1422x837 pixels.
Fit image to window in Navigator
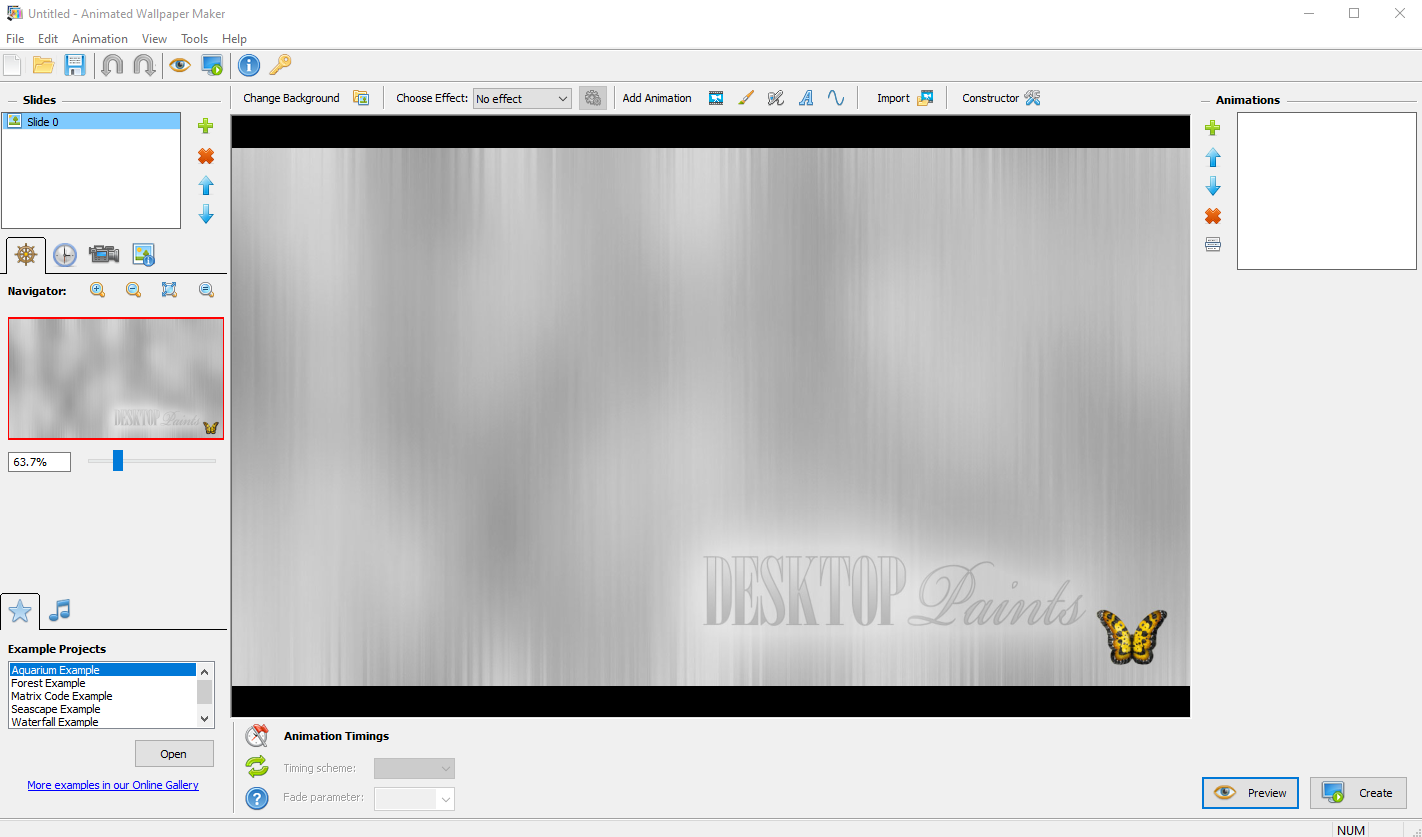click(169, 290)
